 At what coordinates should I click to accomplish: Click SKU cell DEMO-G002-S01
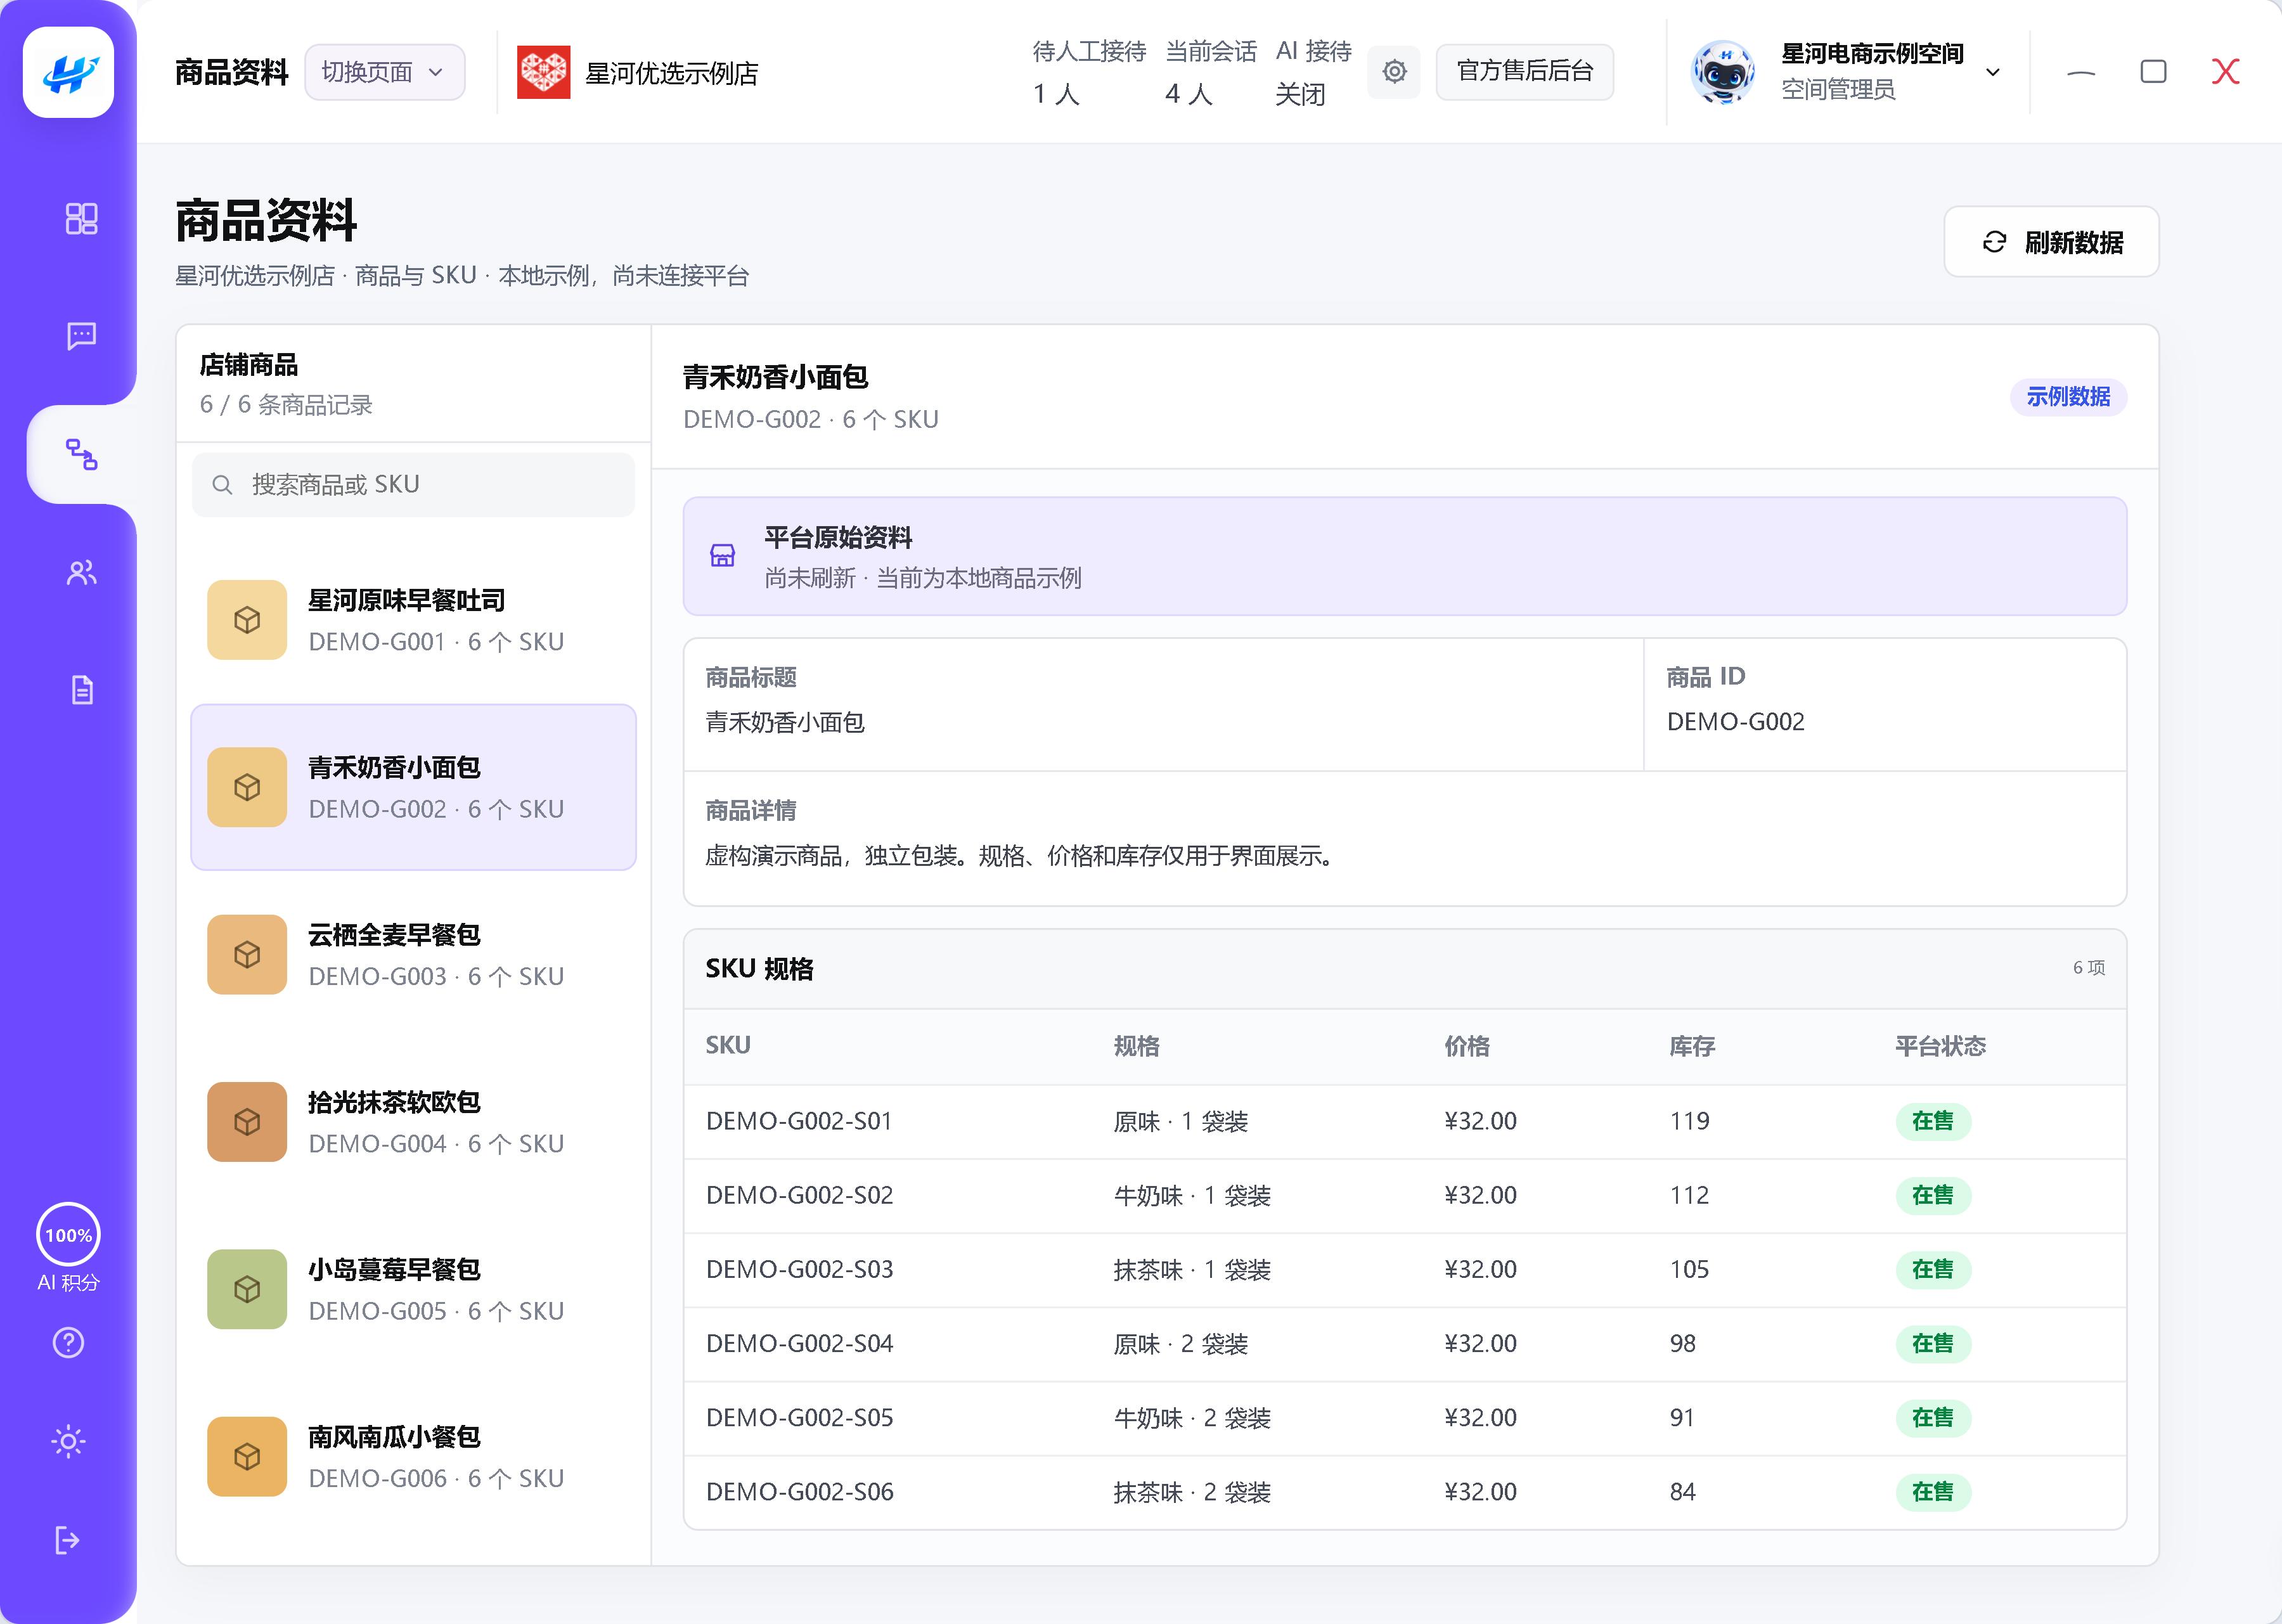(x=798, y=1121)
